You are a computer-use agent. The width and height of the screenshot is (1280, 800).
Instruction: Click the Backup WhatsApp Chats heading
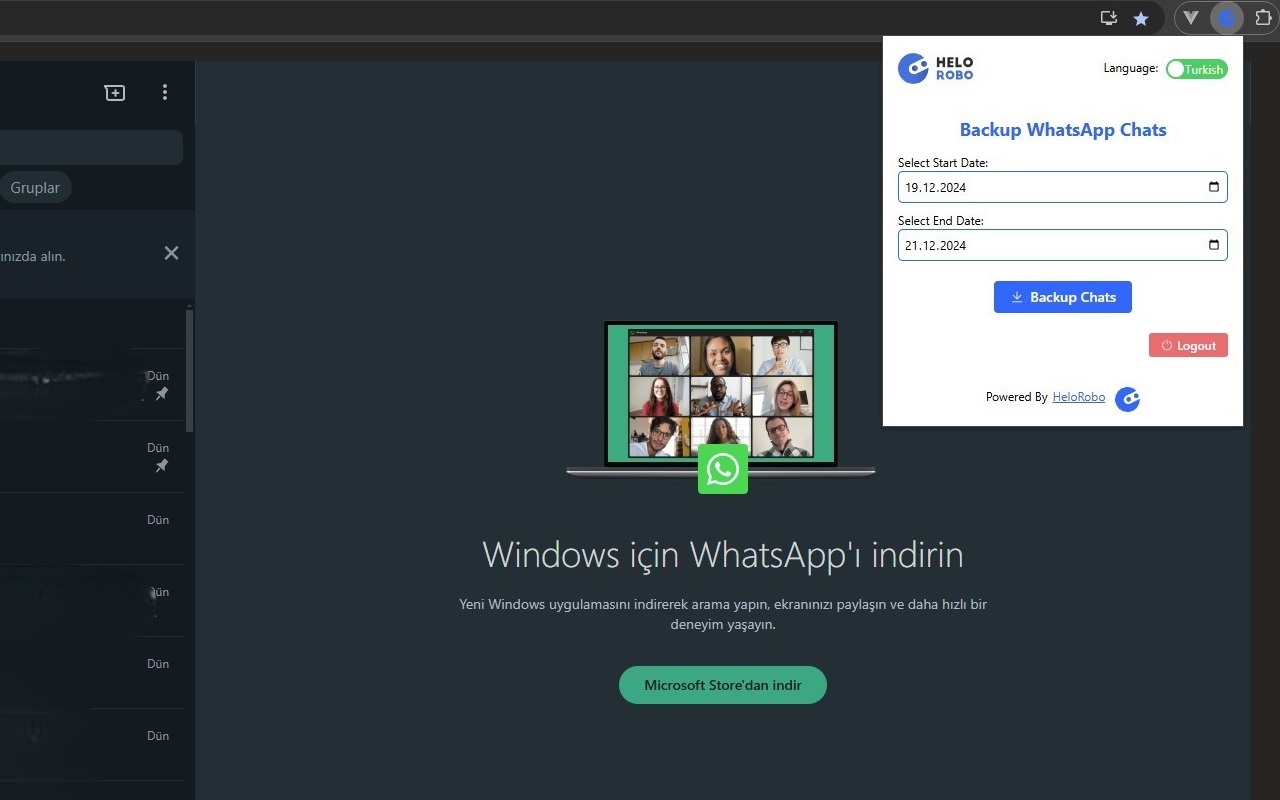[1063, 130]
